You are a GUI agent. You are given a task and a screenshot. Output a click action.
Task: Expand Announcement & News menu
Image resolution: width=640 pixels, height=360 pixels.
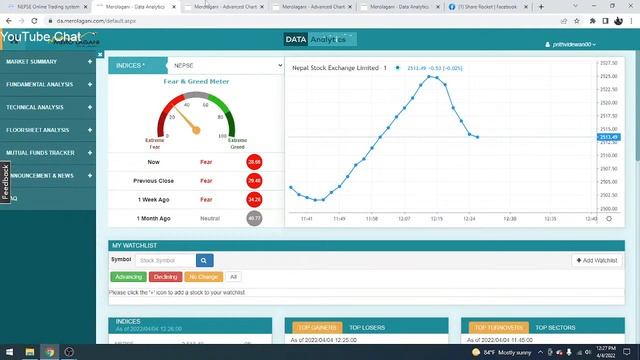point(48,176)
